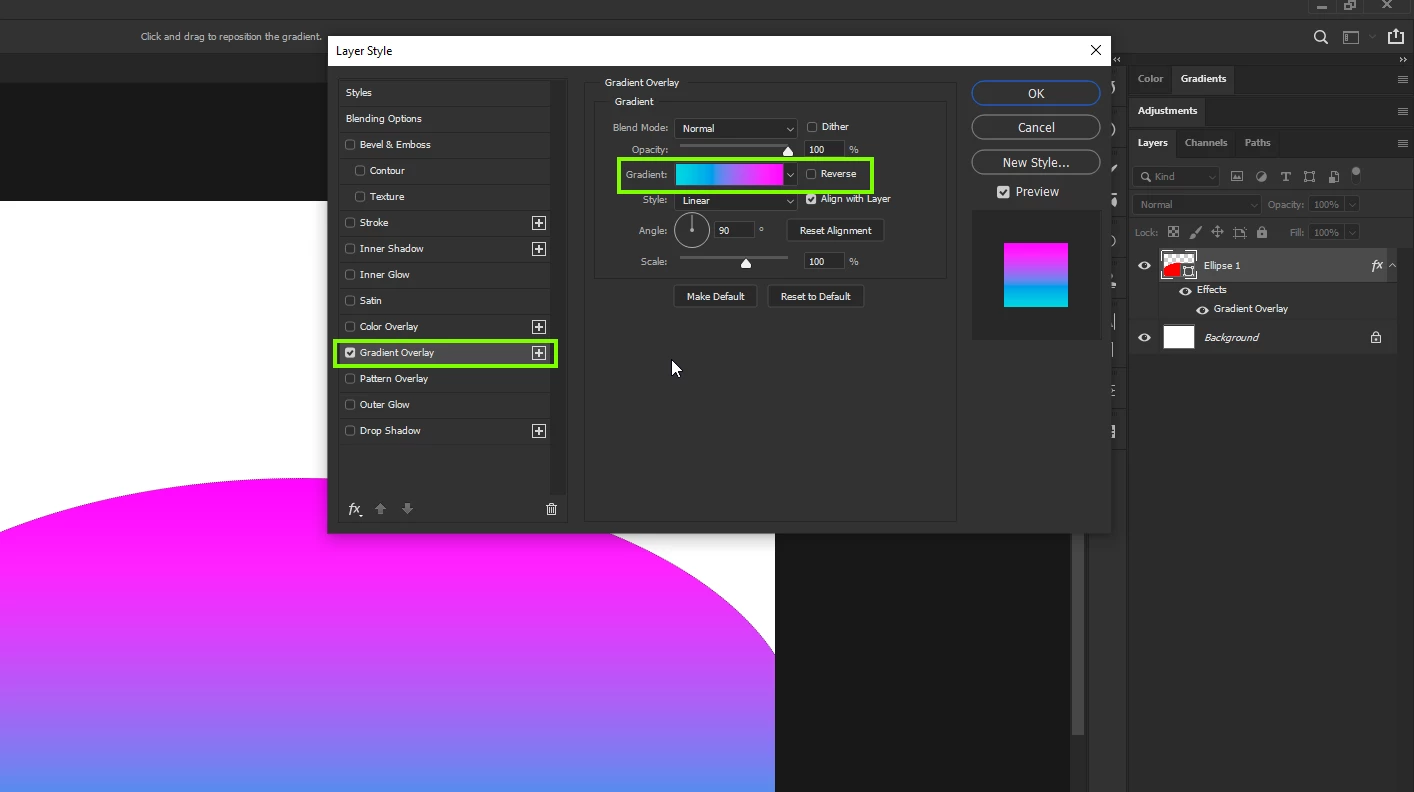This screenshot has width=1414, height=792.
Task: Lock transparent pixels icon in the Layers panel
Action: click(1173, 232)
